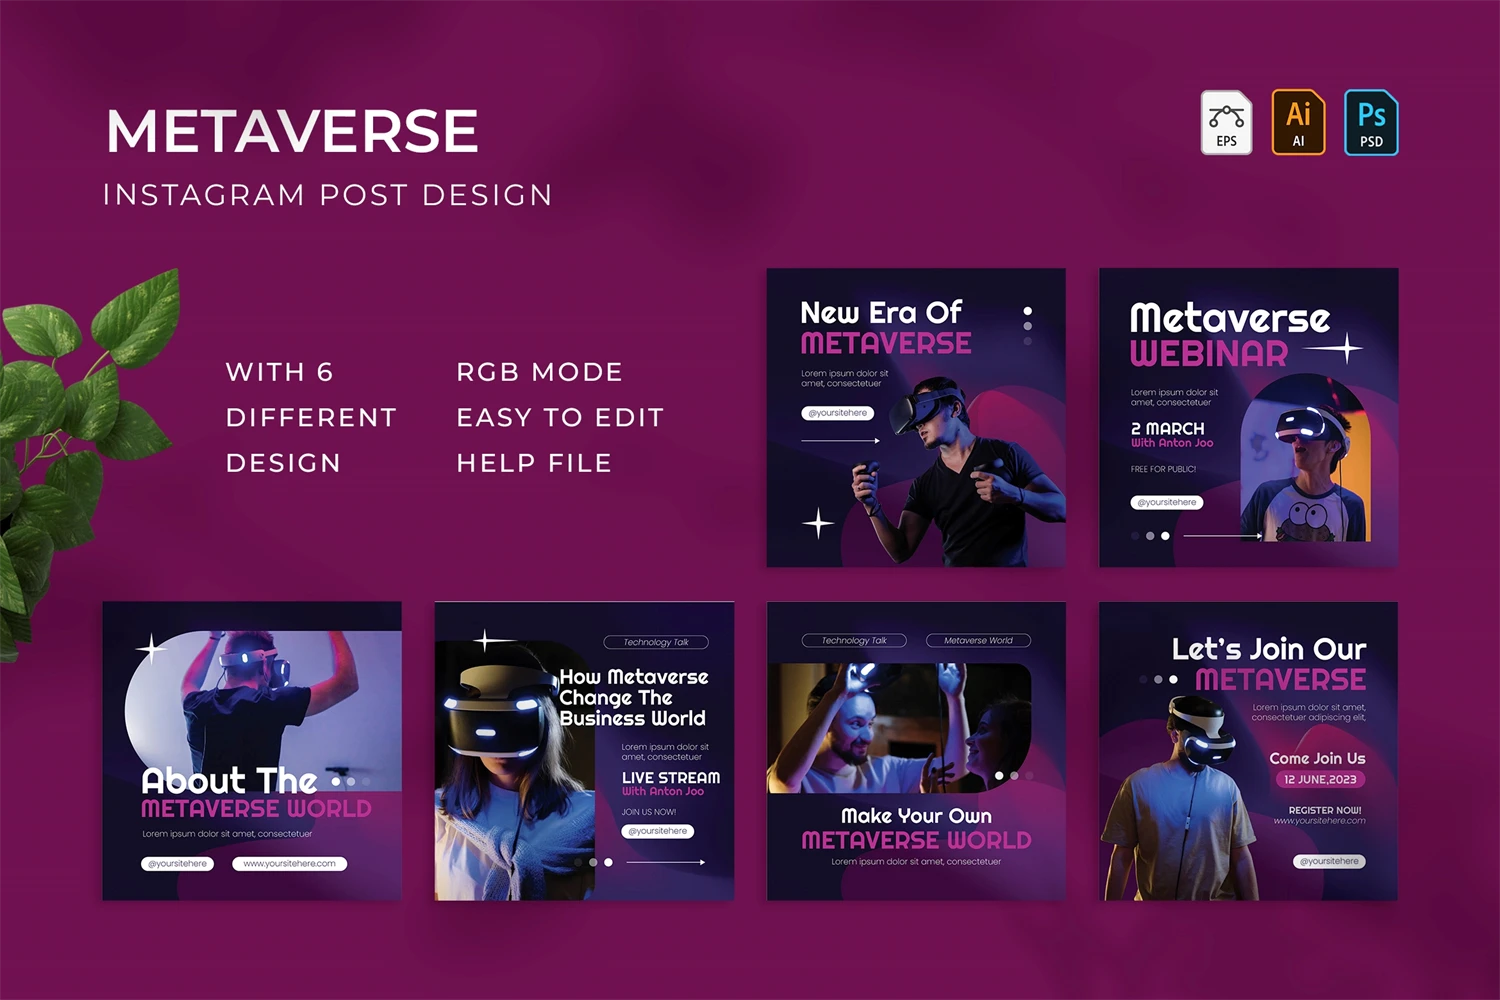The height and width of the screenshot is (1000, 1500).
Task: Click vertical three-dot indicator on New Era post
Action: pos(1027,326)
